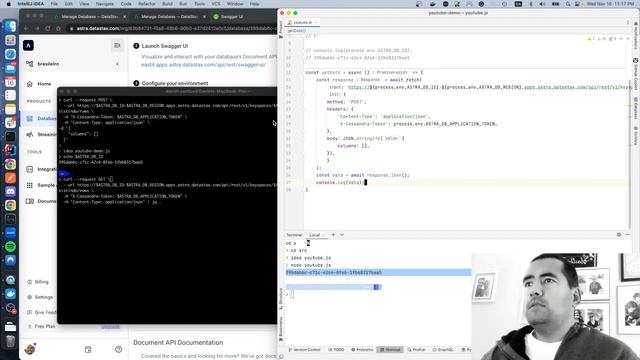Open Spotlight search in menu bar

[x=568, y=4]
